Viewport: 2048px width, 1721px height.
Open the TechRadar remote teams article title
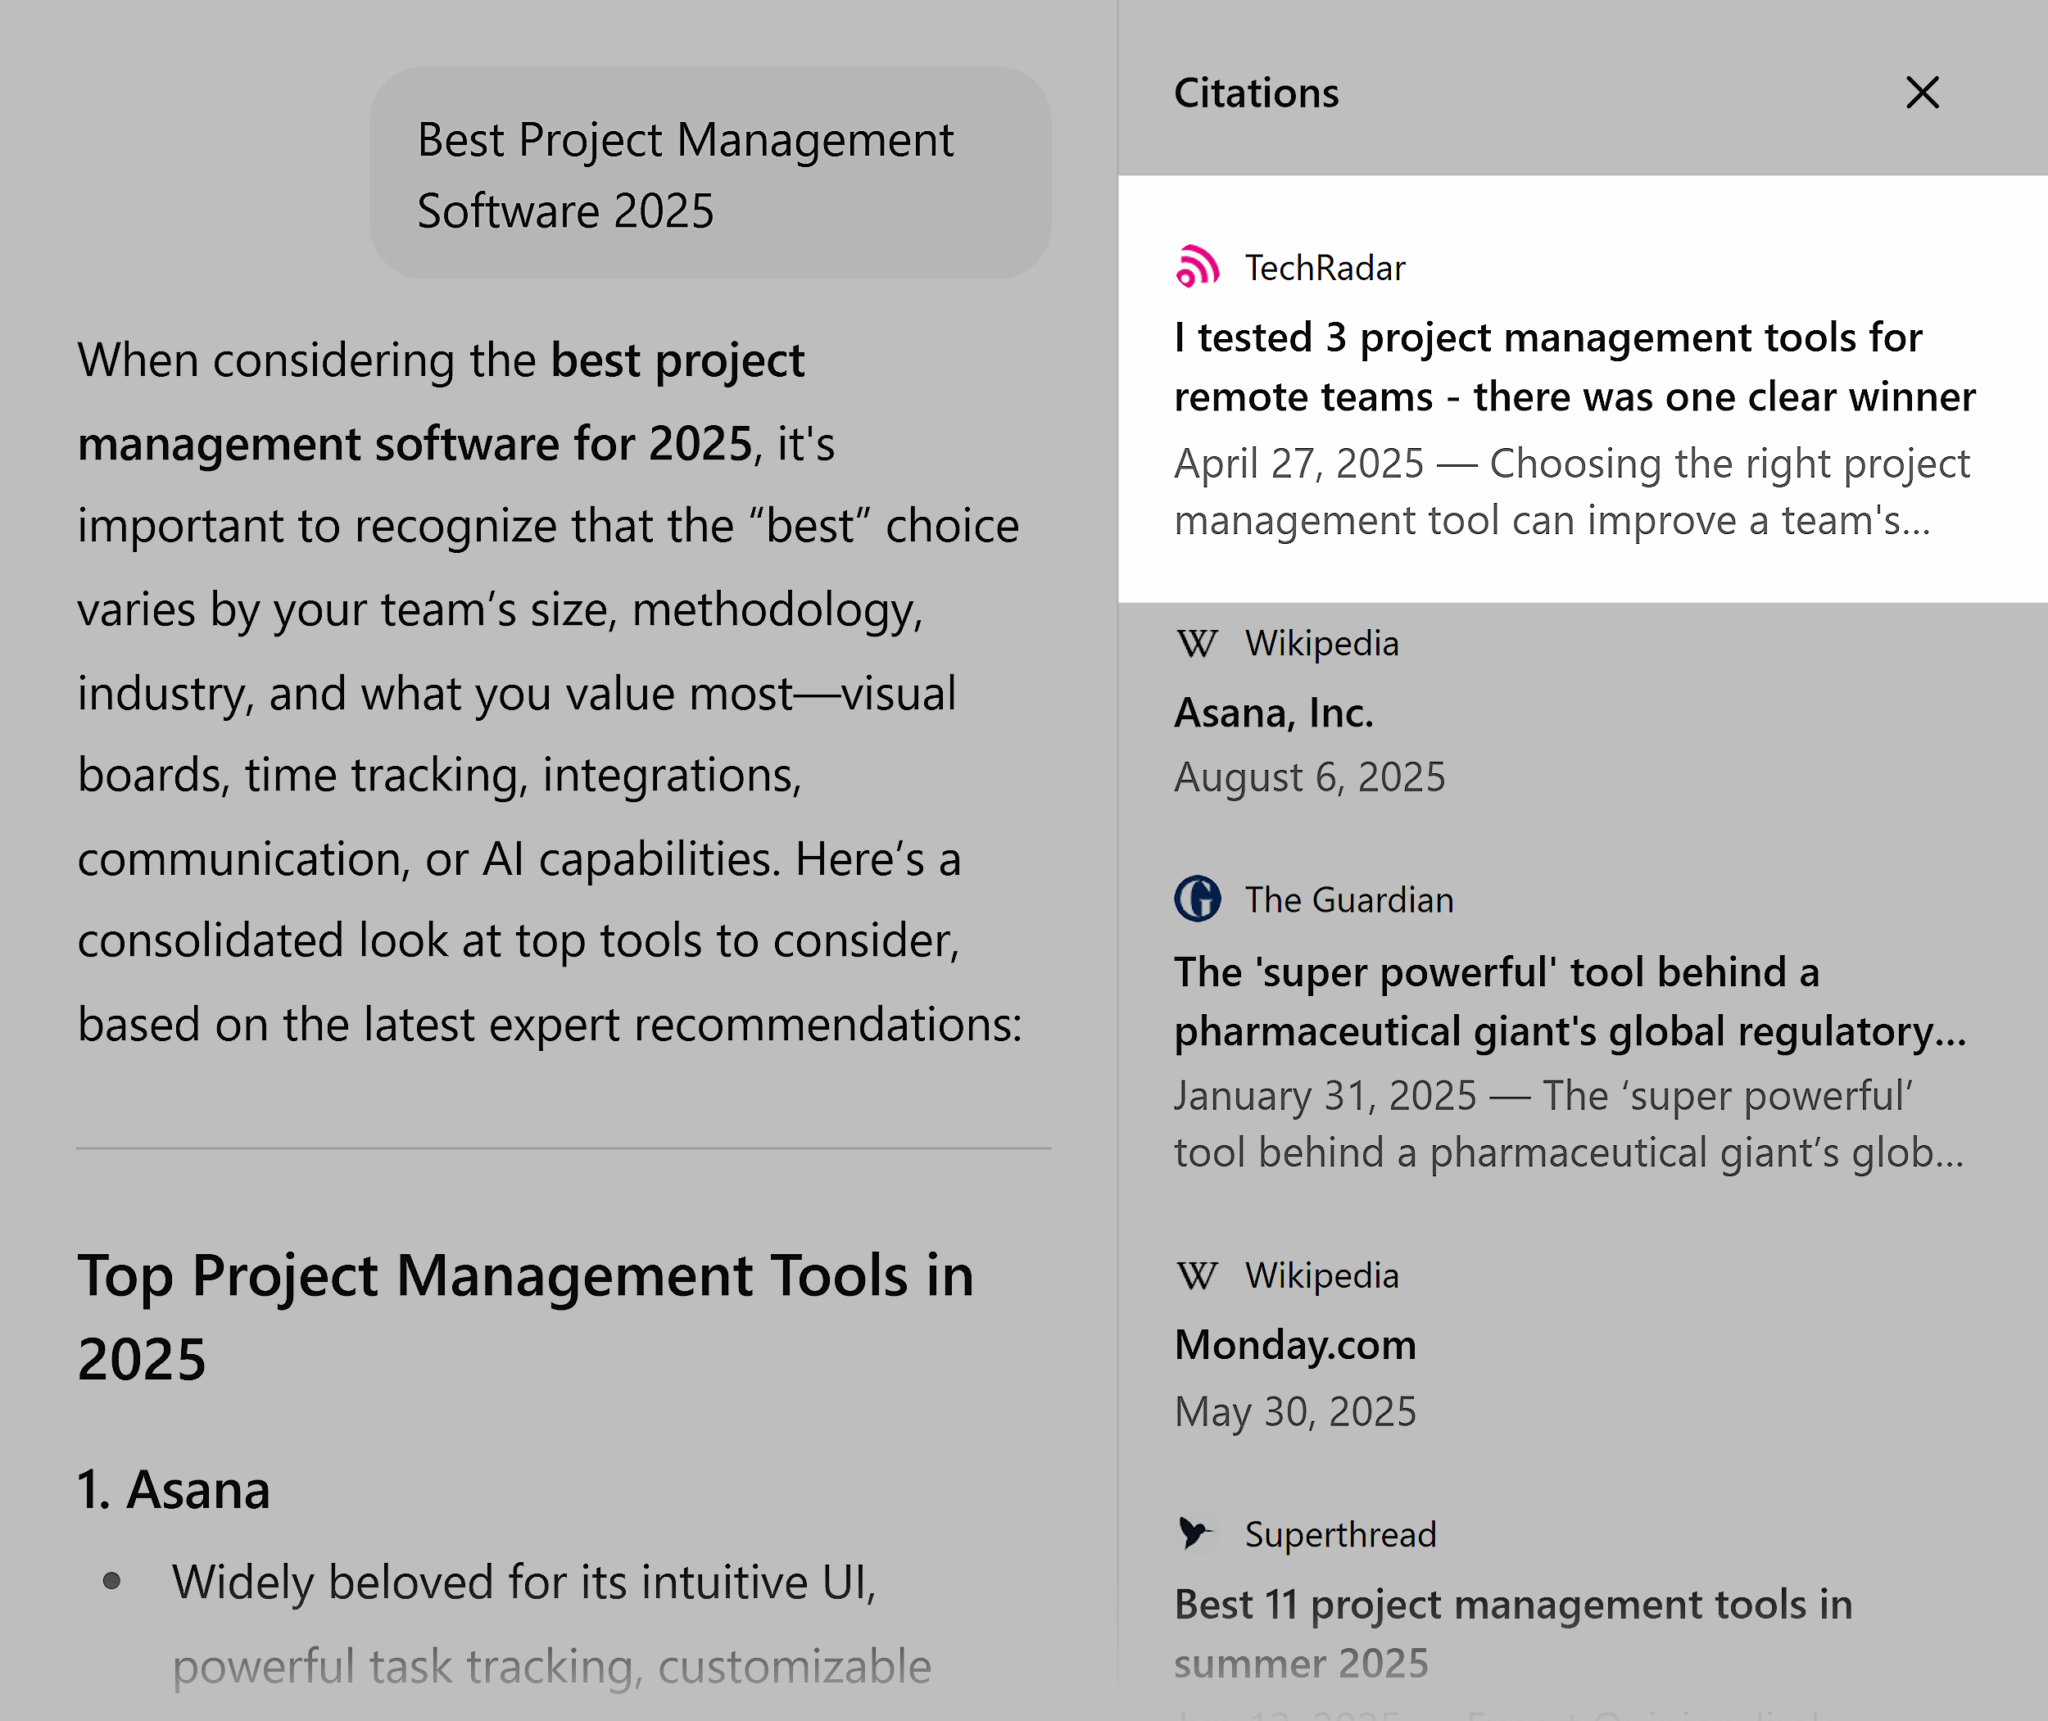coord(1574,367)
